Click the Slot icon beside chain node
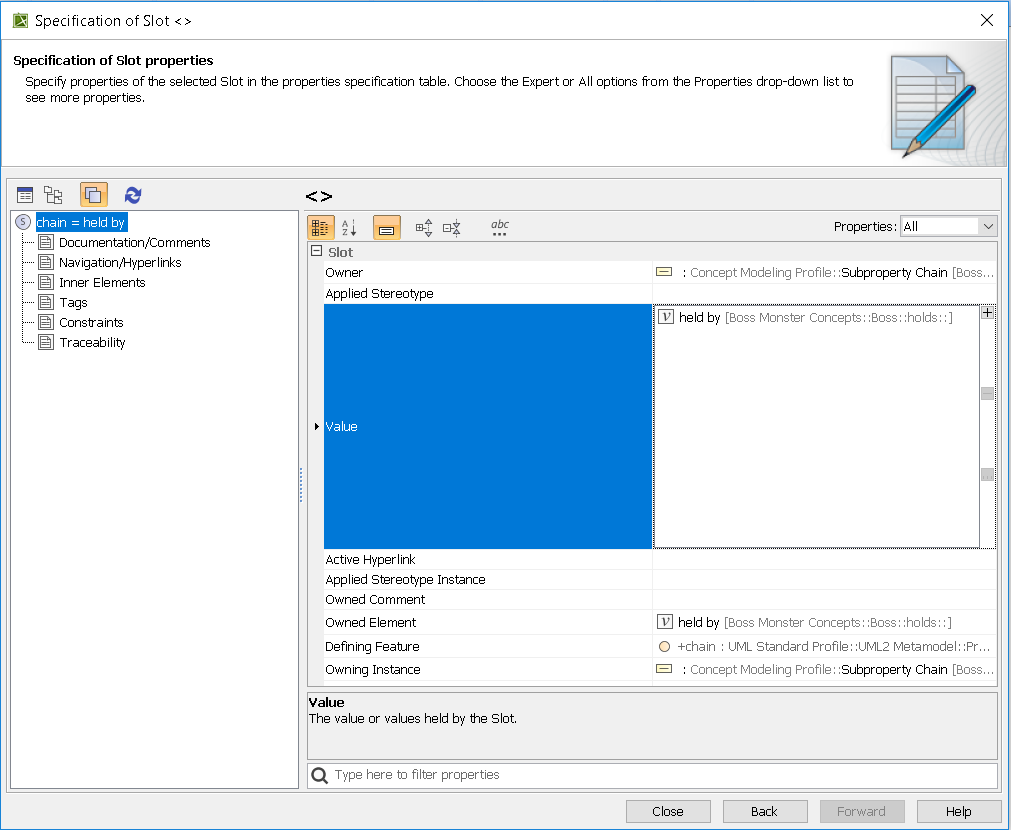This screenshot has width=1011, height=830. (x=23, y=222)
